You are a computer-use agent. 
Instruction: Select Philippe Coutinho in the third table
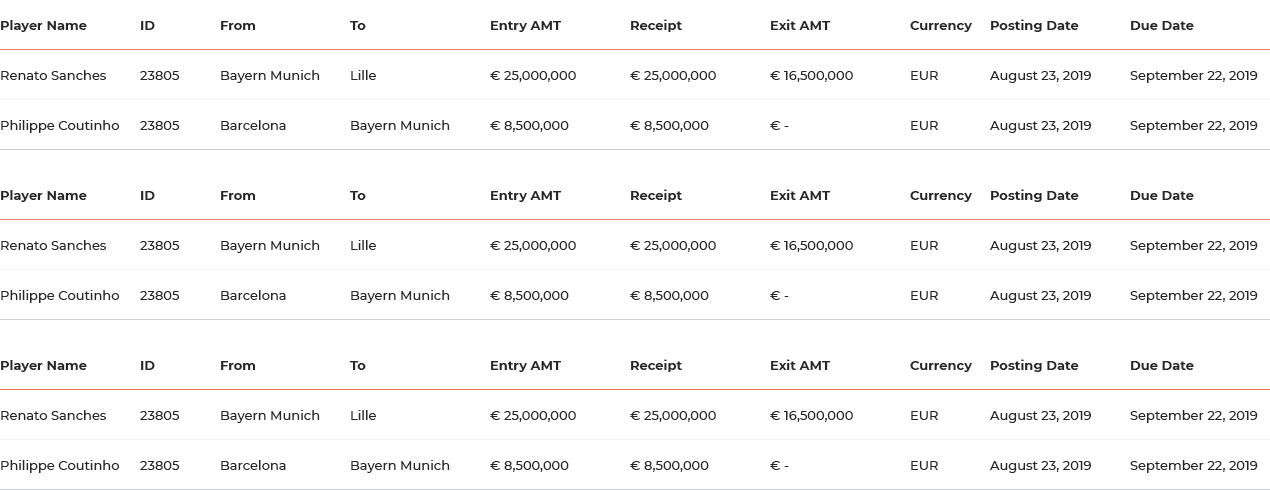coord(59,466)
